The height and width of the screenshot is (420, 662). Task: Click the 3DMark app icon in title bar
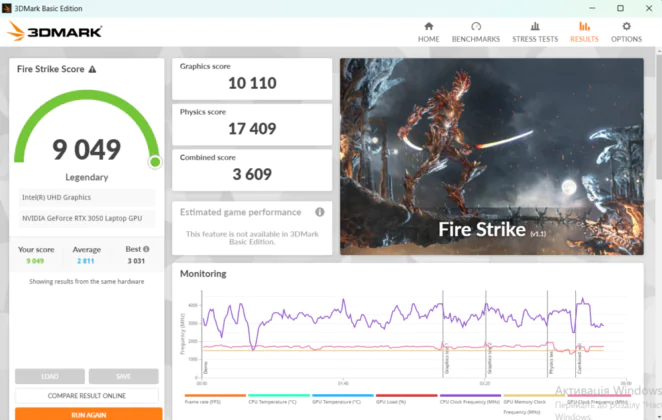coord(6,8)
